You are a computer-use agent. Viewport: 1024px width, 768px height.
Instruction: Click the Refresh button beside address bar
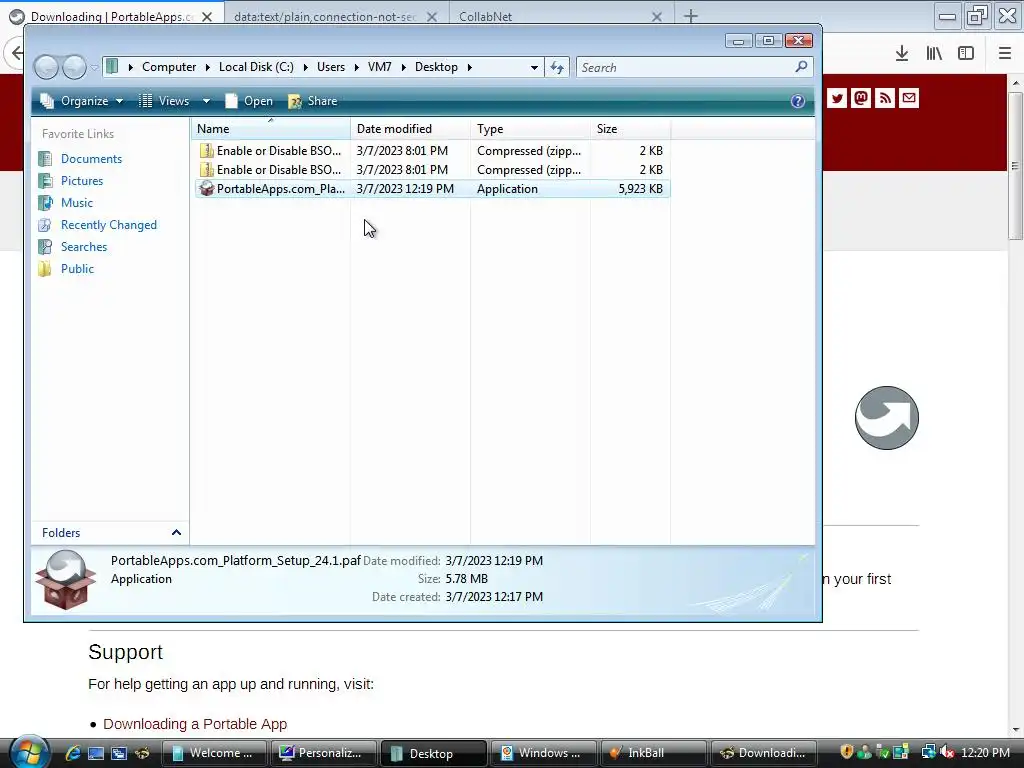pyautogui.click(x=557, y=67)
